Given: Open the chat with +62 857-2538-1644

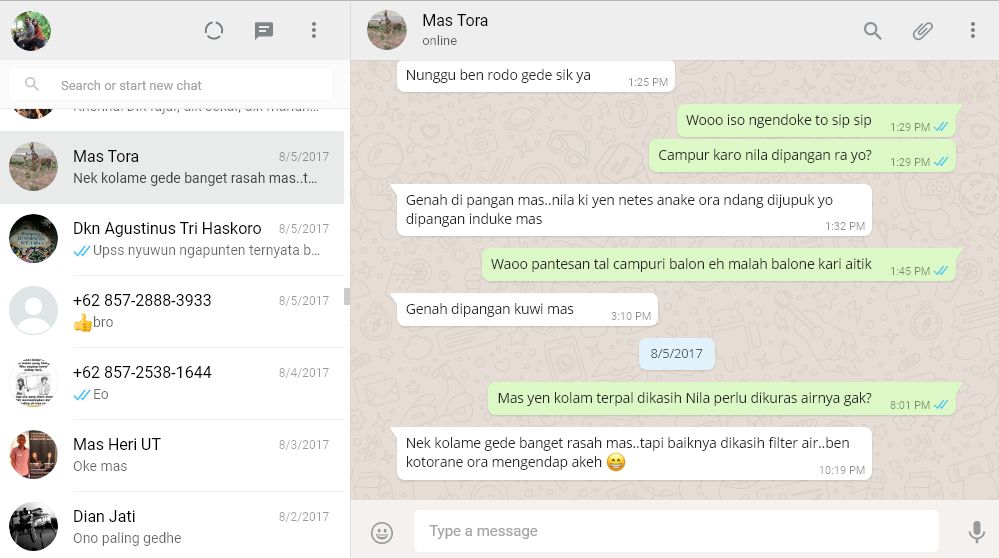Looking at the screenshot, I should (172, 383).
